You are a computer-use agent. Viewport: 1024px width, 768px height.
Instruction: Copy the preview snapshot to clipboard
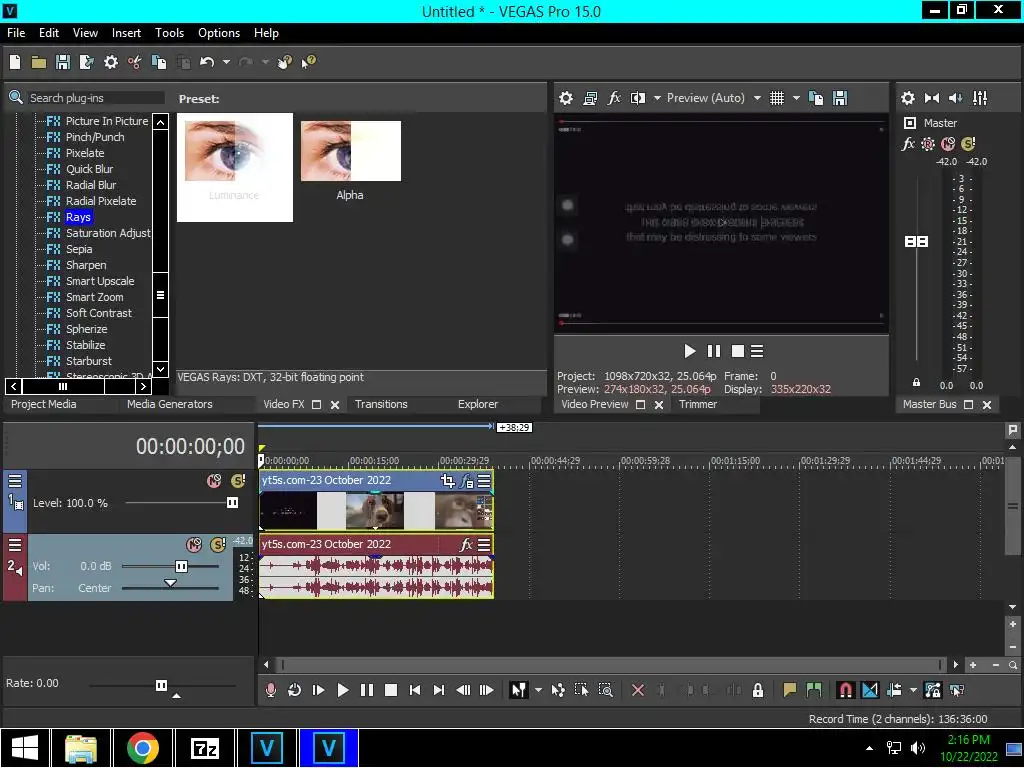tap(816, 98)
